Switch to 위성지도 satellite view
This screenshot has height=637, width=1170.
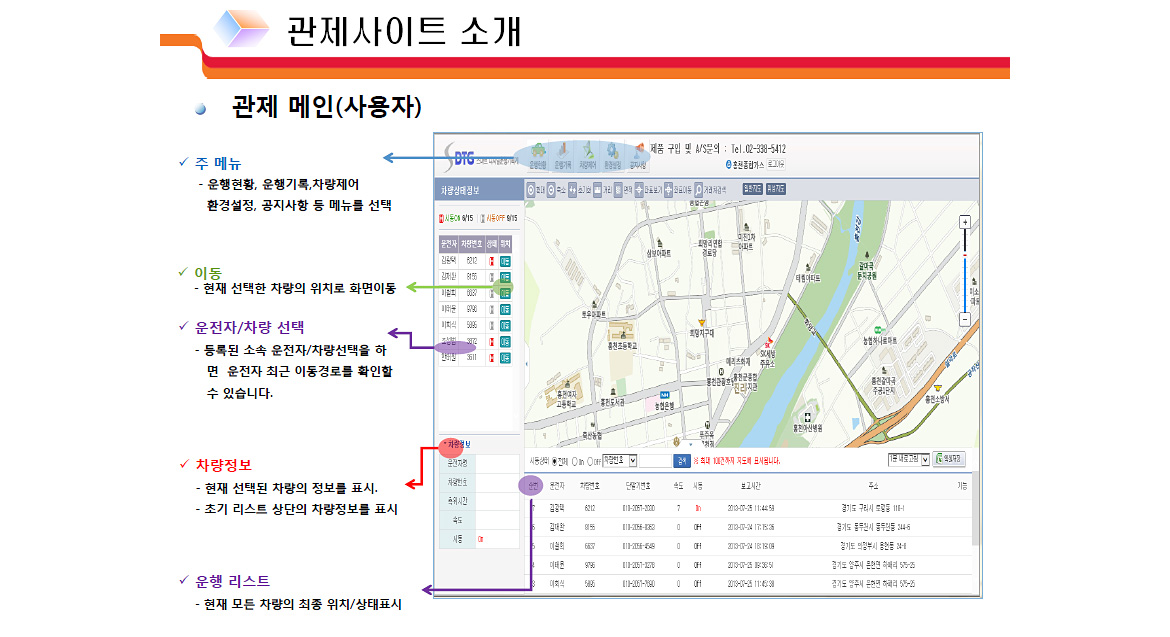click(776, 188)
